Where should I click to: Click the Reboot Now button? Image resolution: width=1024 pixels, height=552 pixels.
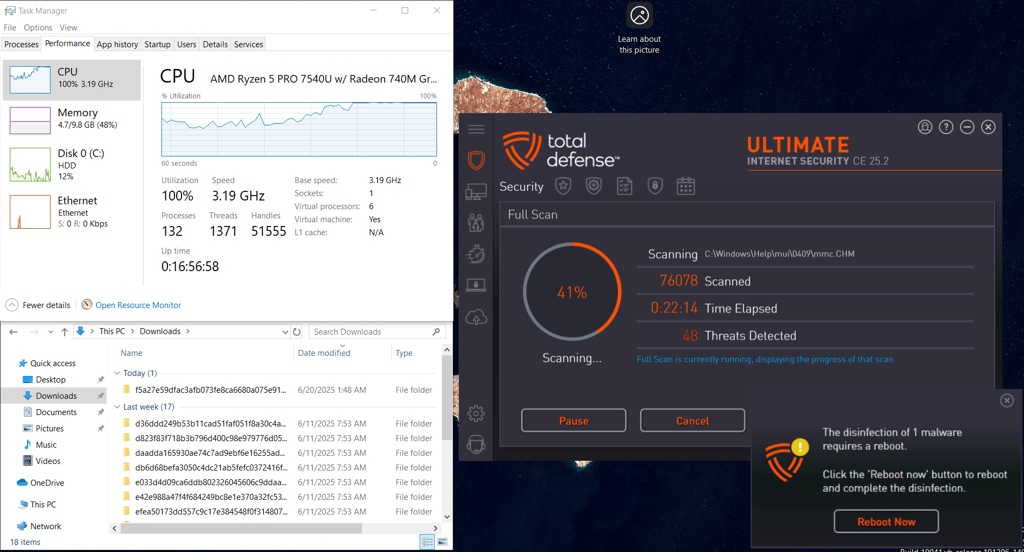tap(886, 521)
